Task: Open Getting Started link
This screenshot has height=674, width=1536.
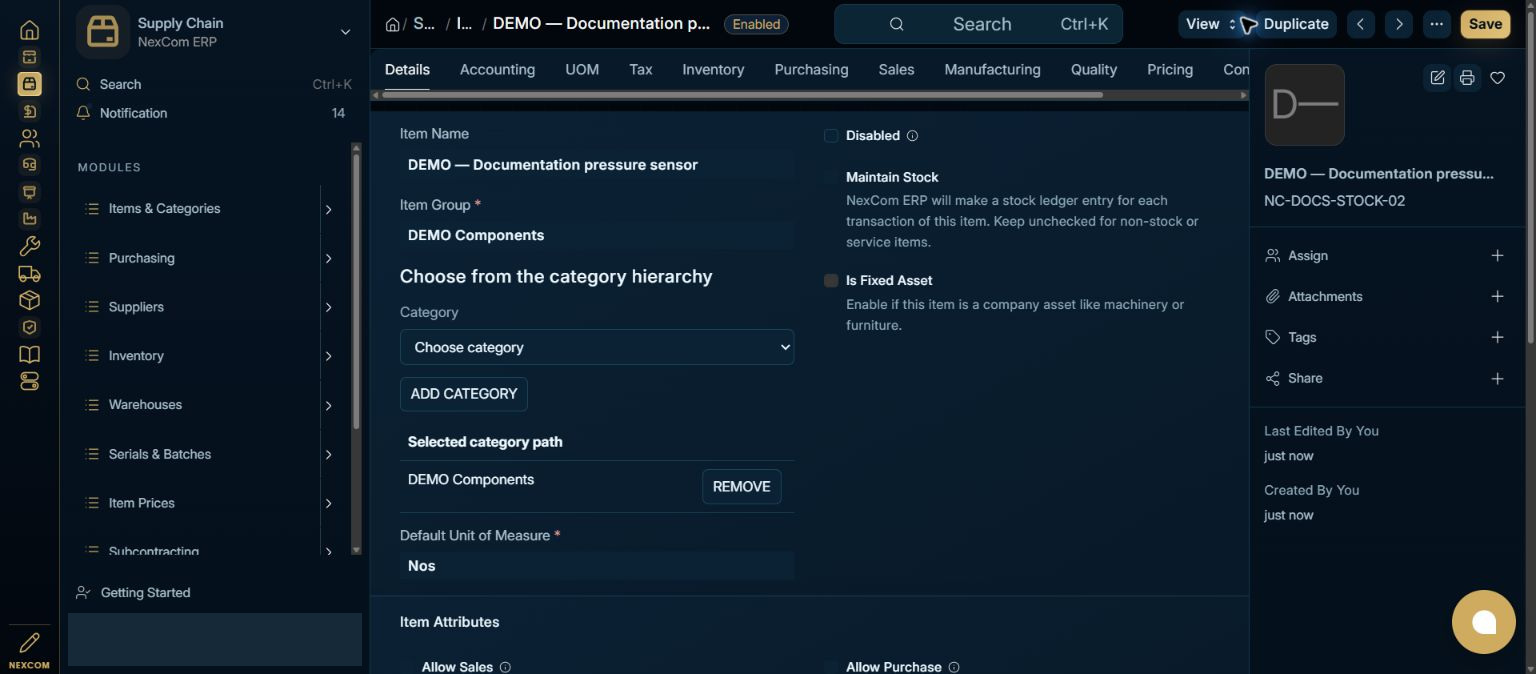Action: [145, 592]
